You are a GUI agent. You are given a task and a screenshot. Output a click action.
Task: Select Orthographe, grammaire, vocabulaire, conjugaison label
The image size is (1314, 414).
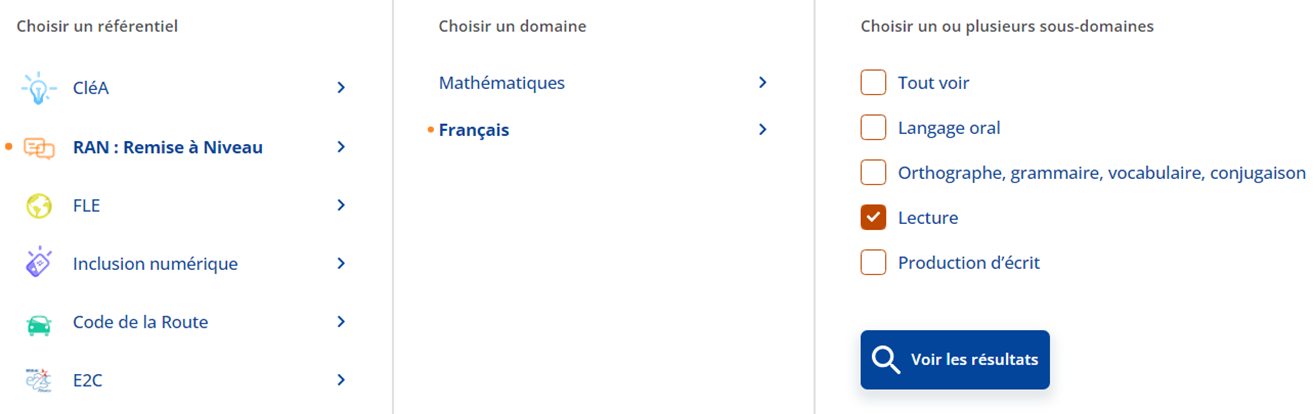coord(1102,173)
